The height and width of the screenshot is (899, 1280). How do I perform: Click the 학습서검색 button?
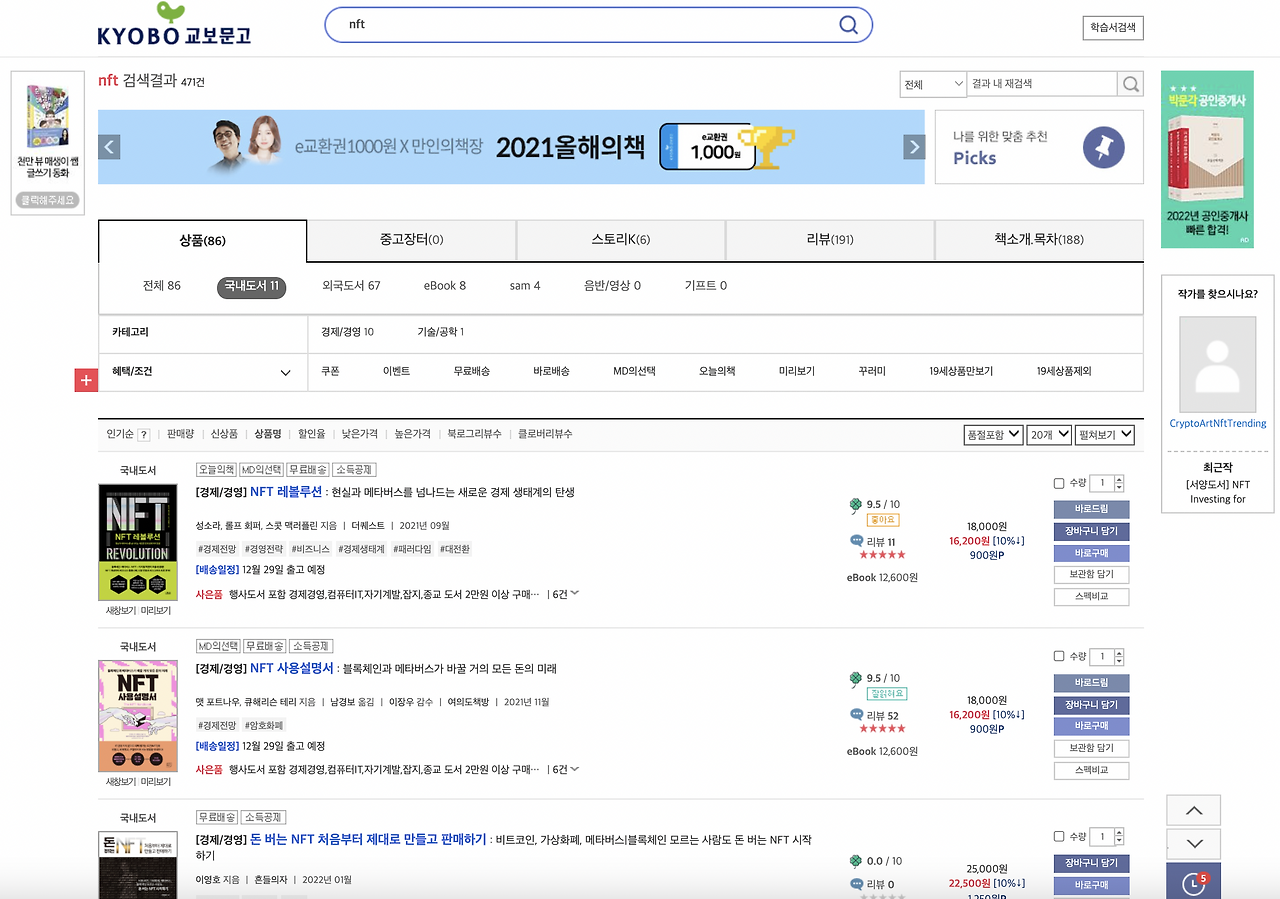pos(1112,28)
